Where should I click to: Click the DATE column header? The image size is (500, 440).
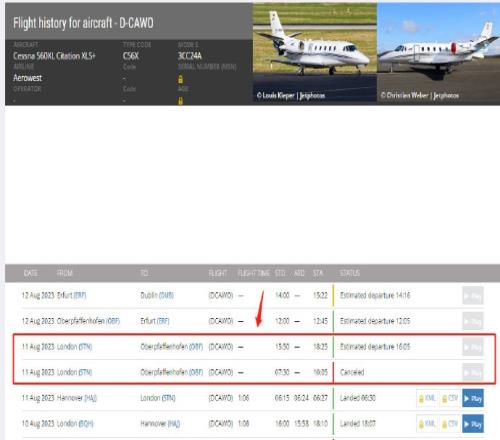pos(30,273)
